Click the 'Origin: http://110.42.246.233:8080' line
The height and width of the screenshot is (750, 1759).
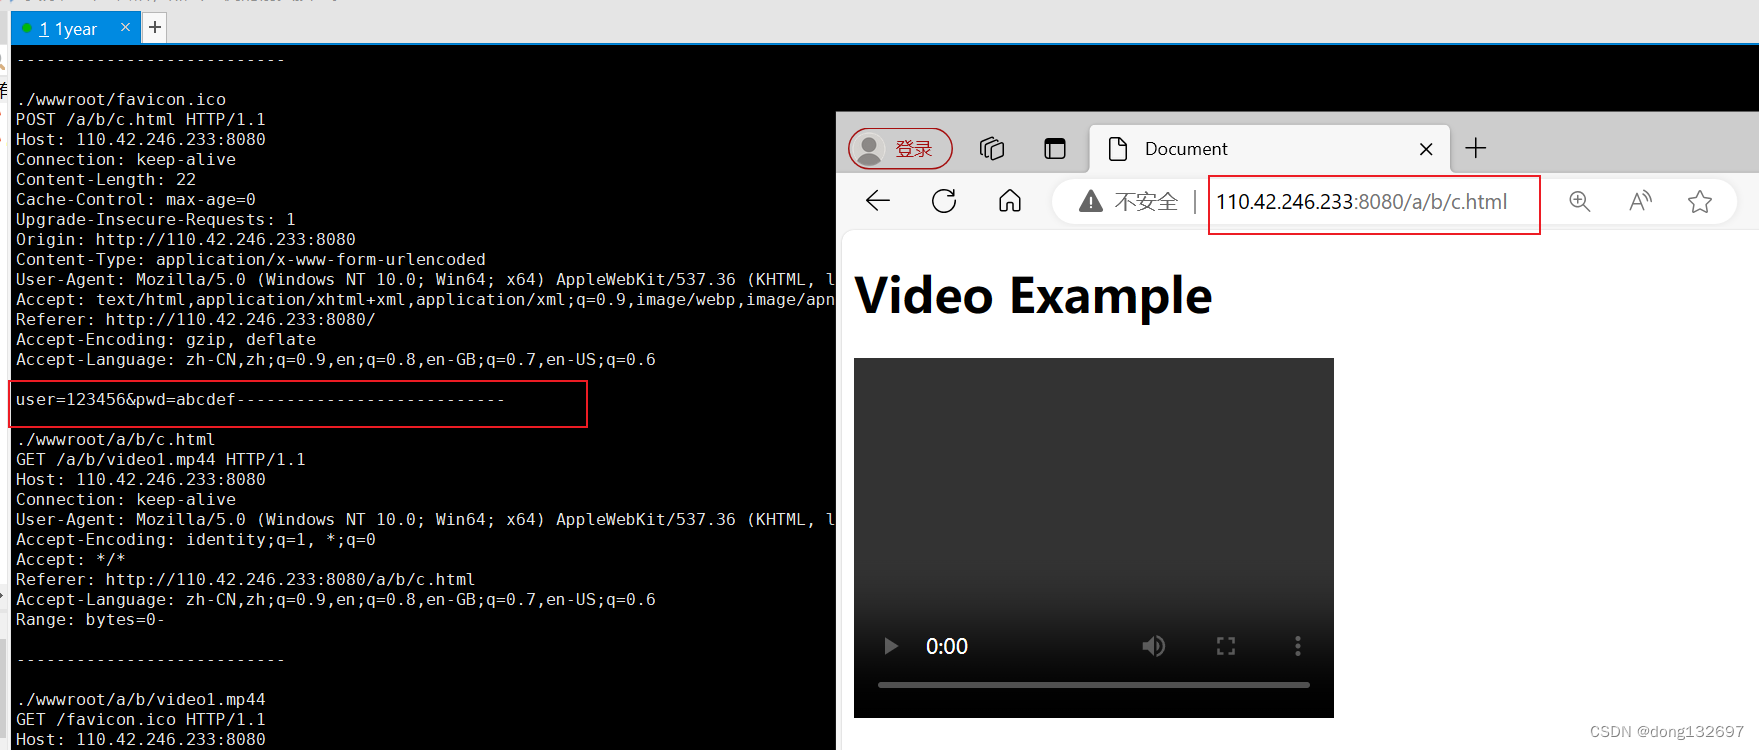pyautogui.click(x=186, y=239)
